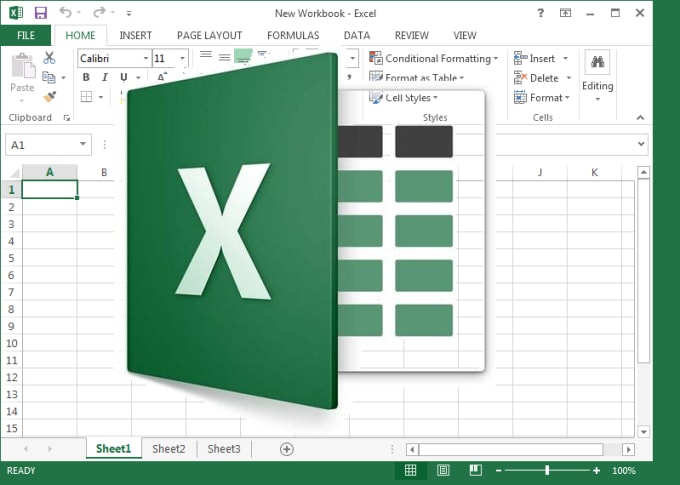Add a new sheet with plus icon
Image resolution: width=680 pixels, height=485 pixels.
pos(287,449)
